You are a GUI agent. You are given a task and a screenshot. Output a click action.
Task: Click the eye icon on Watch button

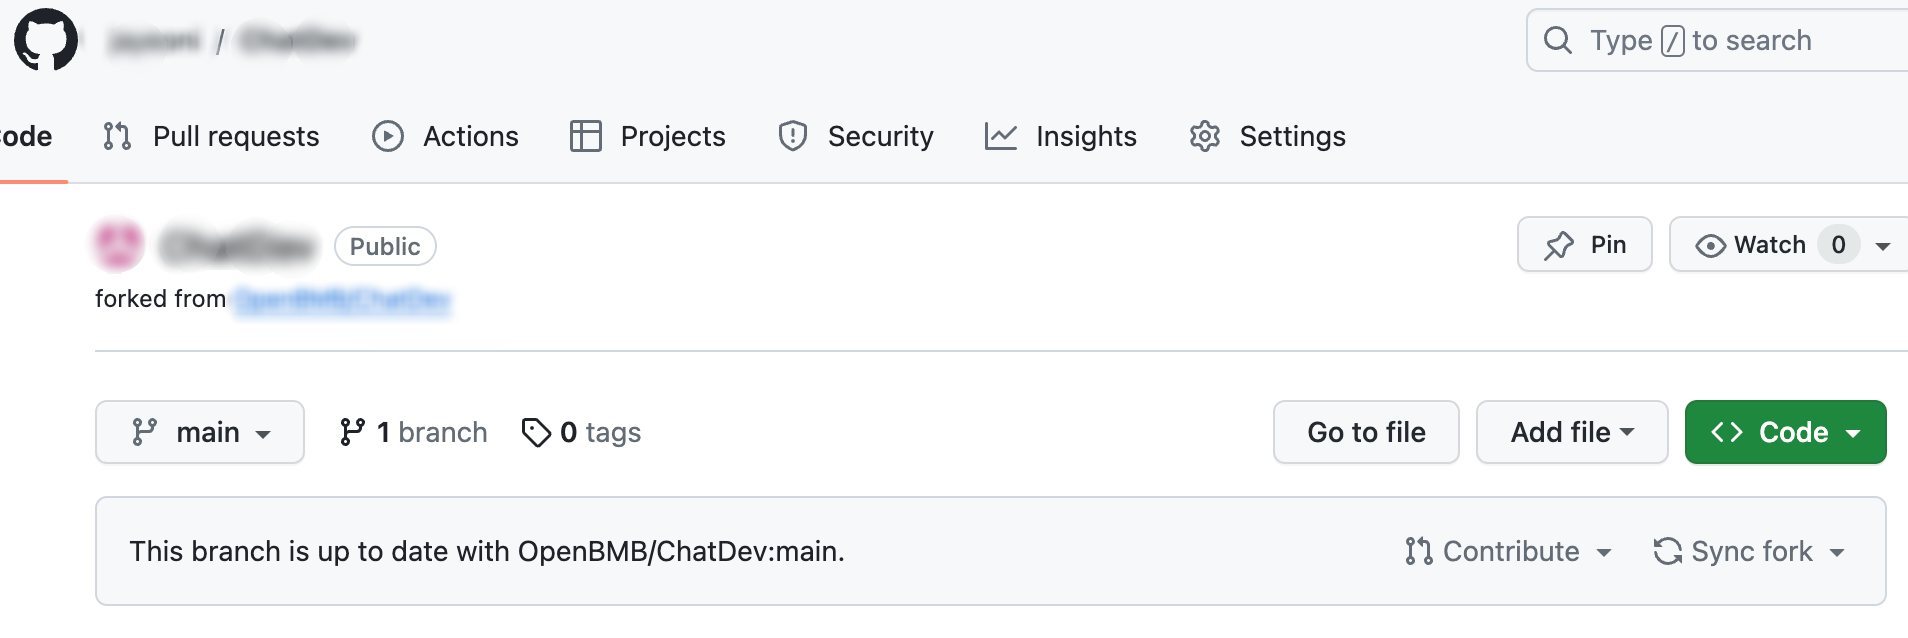tap(1710, 245)
